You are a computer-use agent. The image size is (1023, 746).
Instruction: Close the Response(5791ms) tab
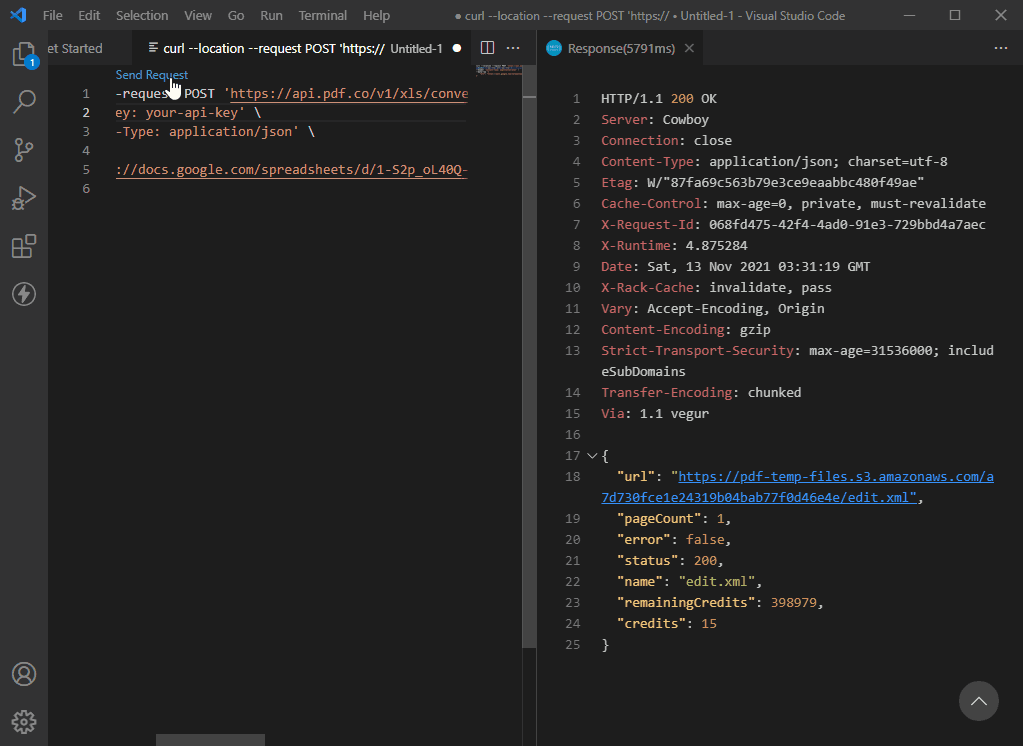point(689,48)
